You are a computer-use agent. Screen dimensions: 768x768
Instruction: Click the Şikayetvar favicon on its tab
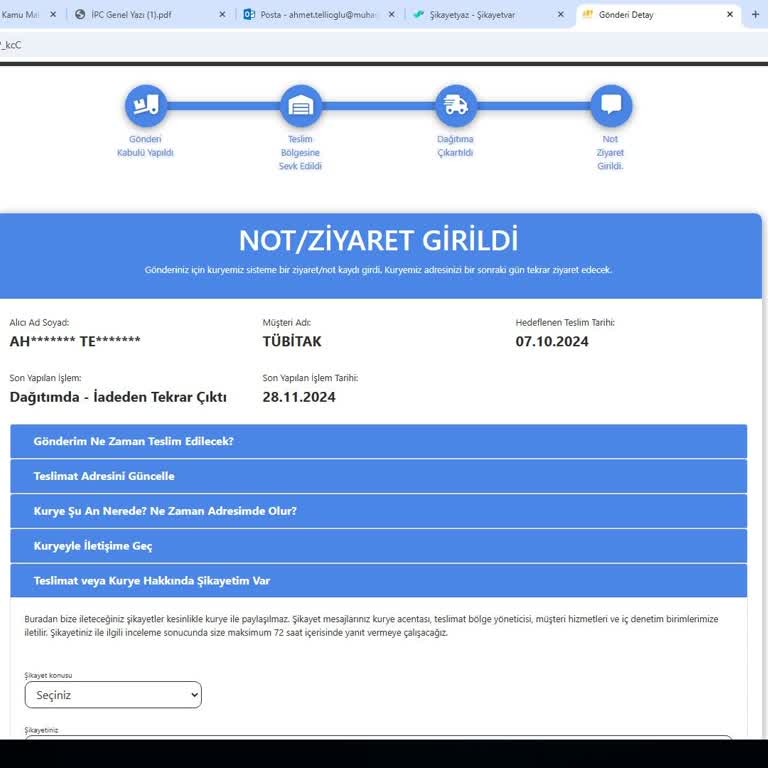(418, 15)
